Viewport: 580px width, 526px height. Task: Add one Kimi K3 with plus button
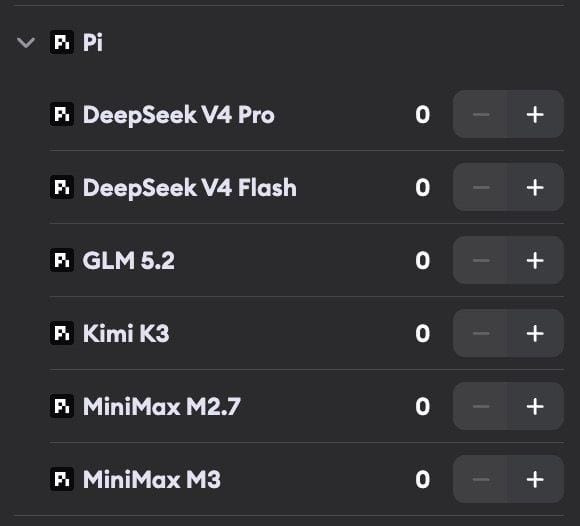535,333
